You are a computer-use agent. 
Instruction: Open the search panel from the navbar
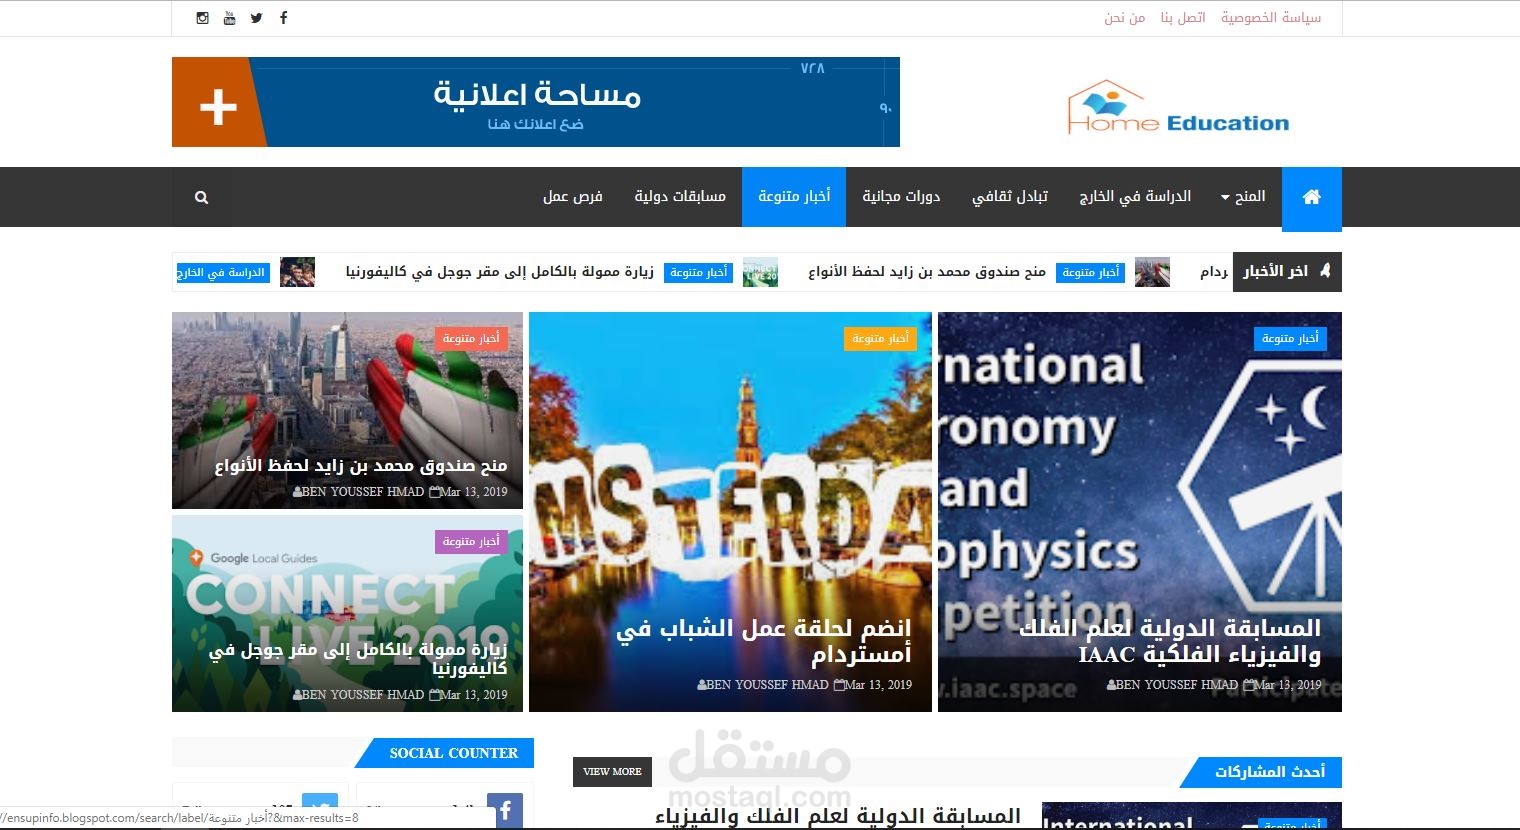200,197
